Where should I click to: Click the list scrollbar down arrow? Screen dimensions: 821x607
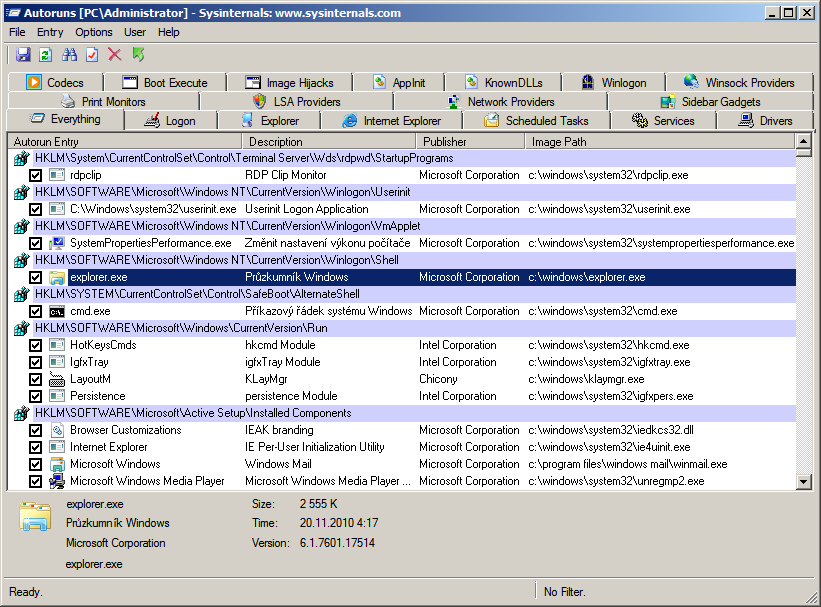pos(804,482)
